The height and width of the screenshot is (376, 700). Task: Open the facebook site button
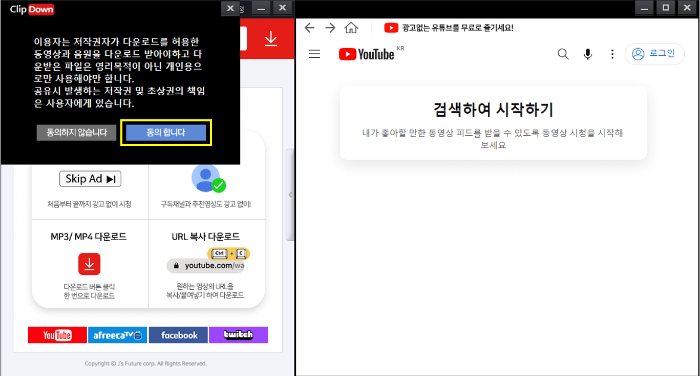point(178,335)
